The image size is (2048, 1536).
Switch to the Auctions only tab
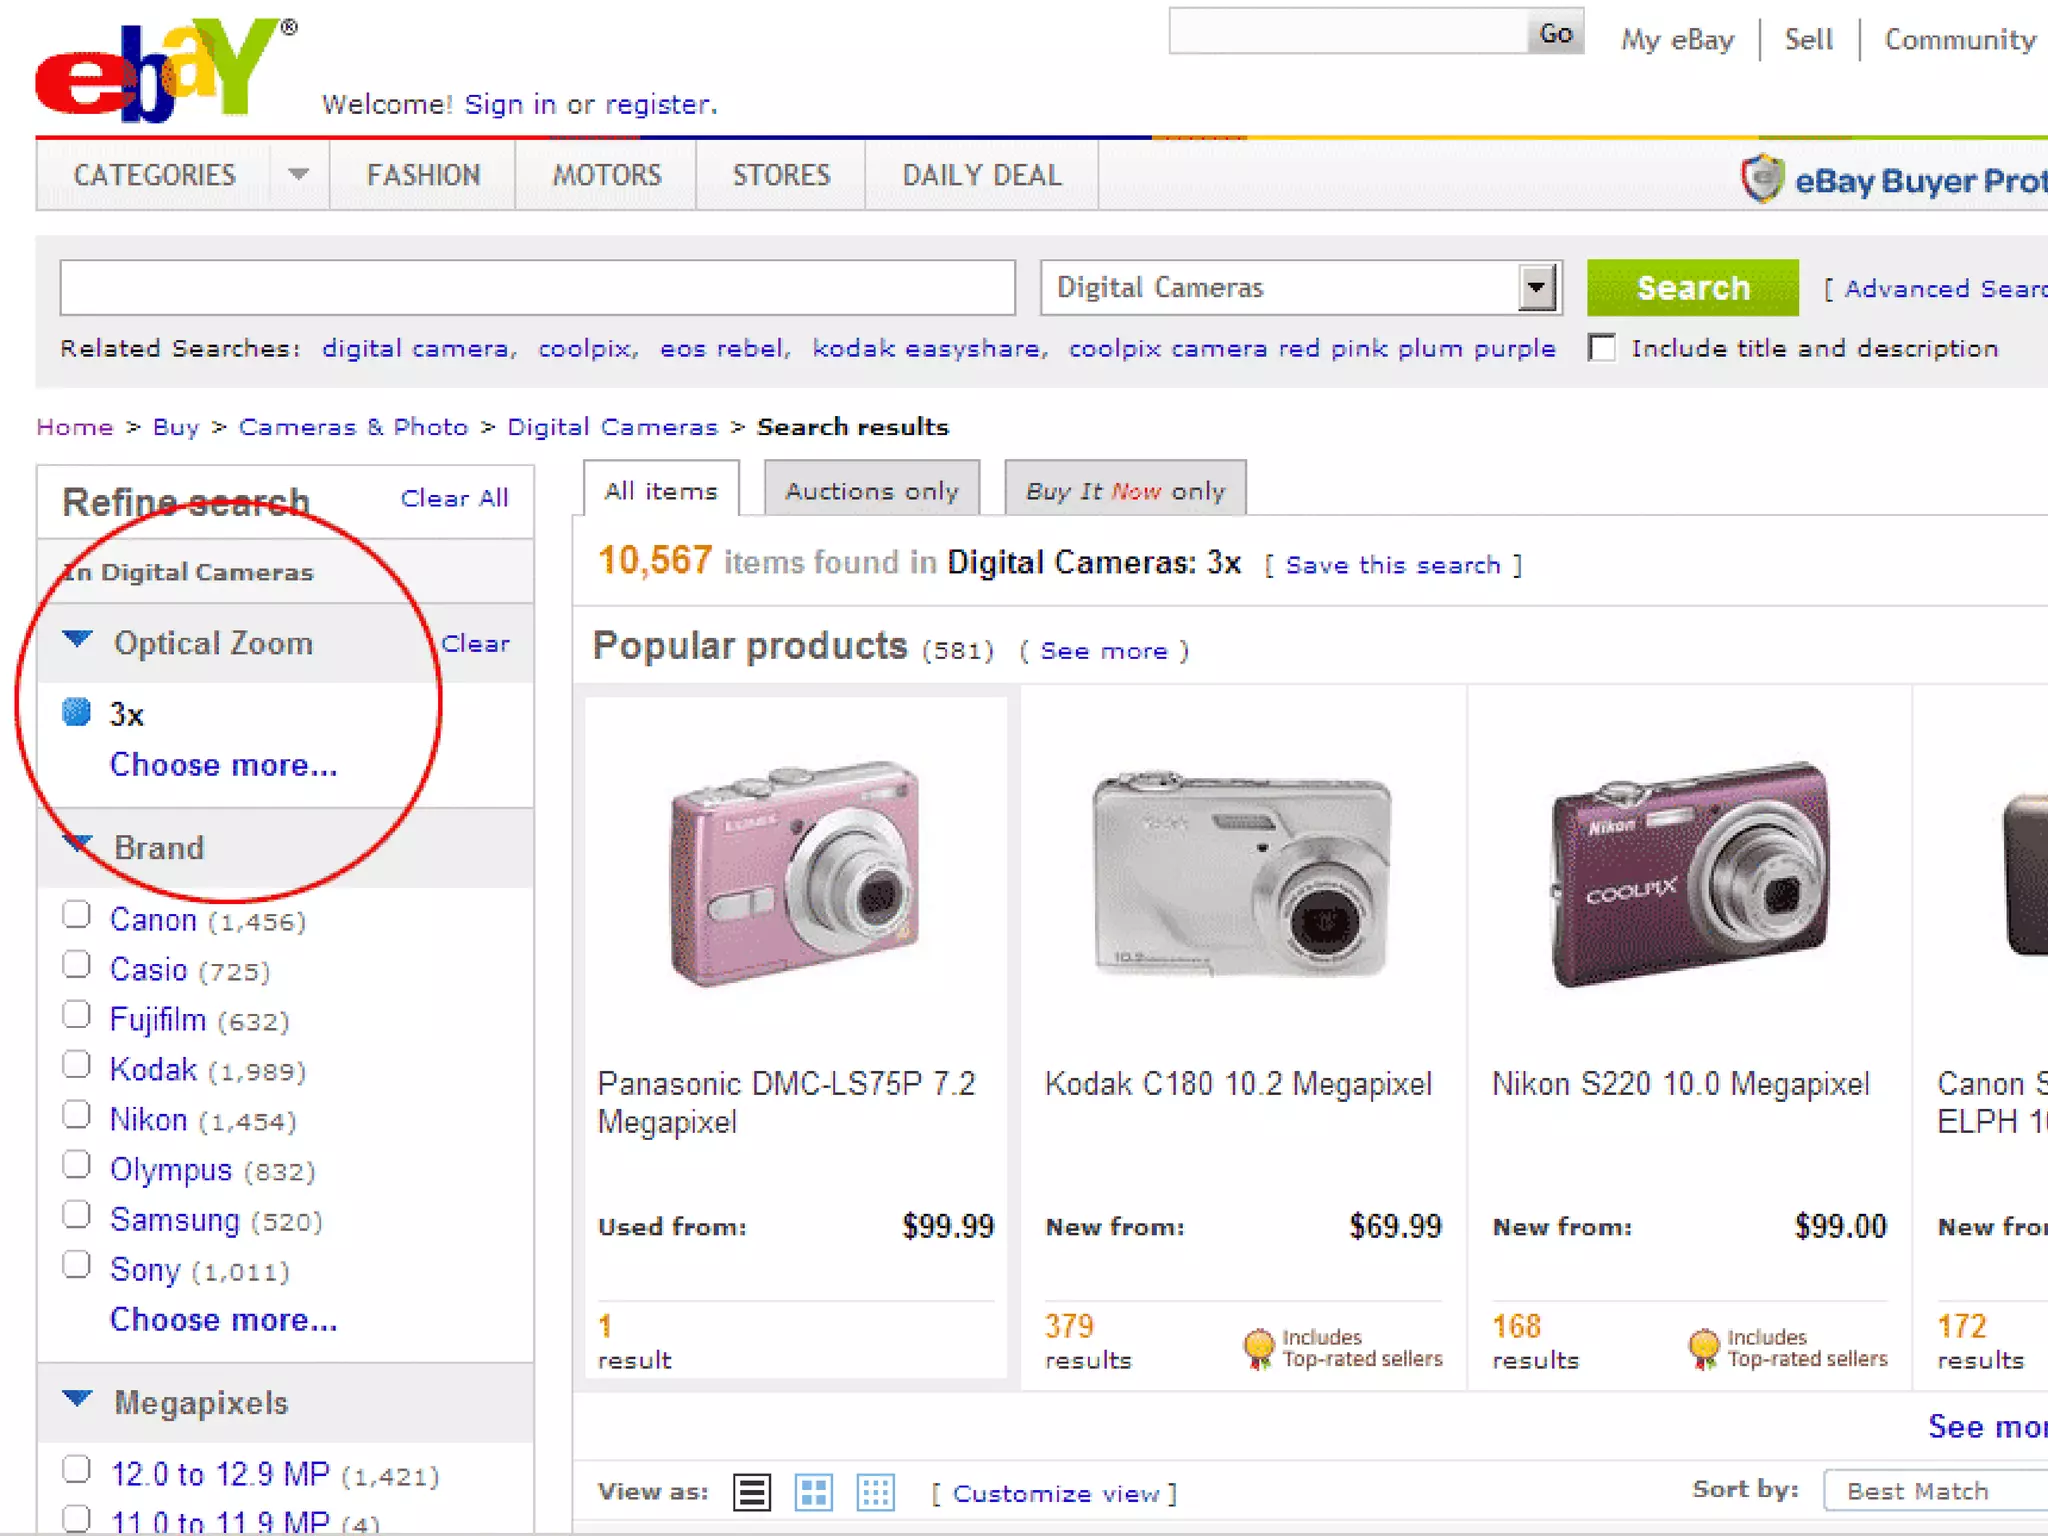click(871, 491)
